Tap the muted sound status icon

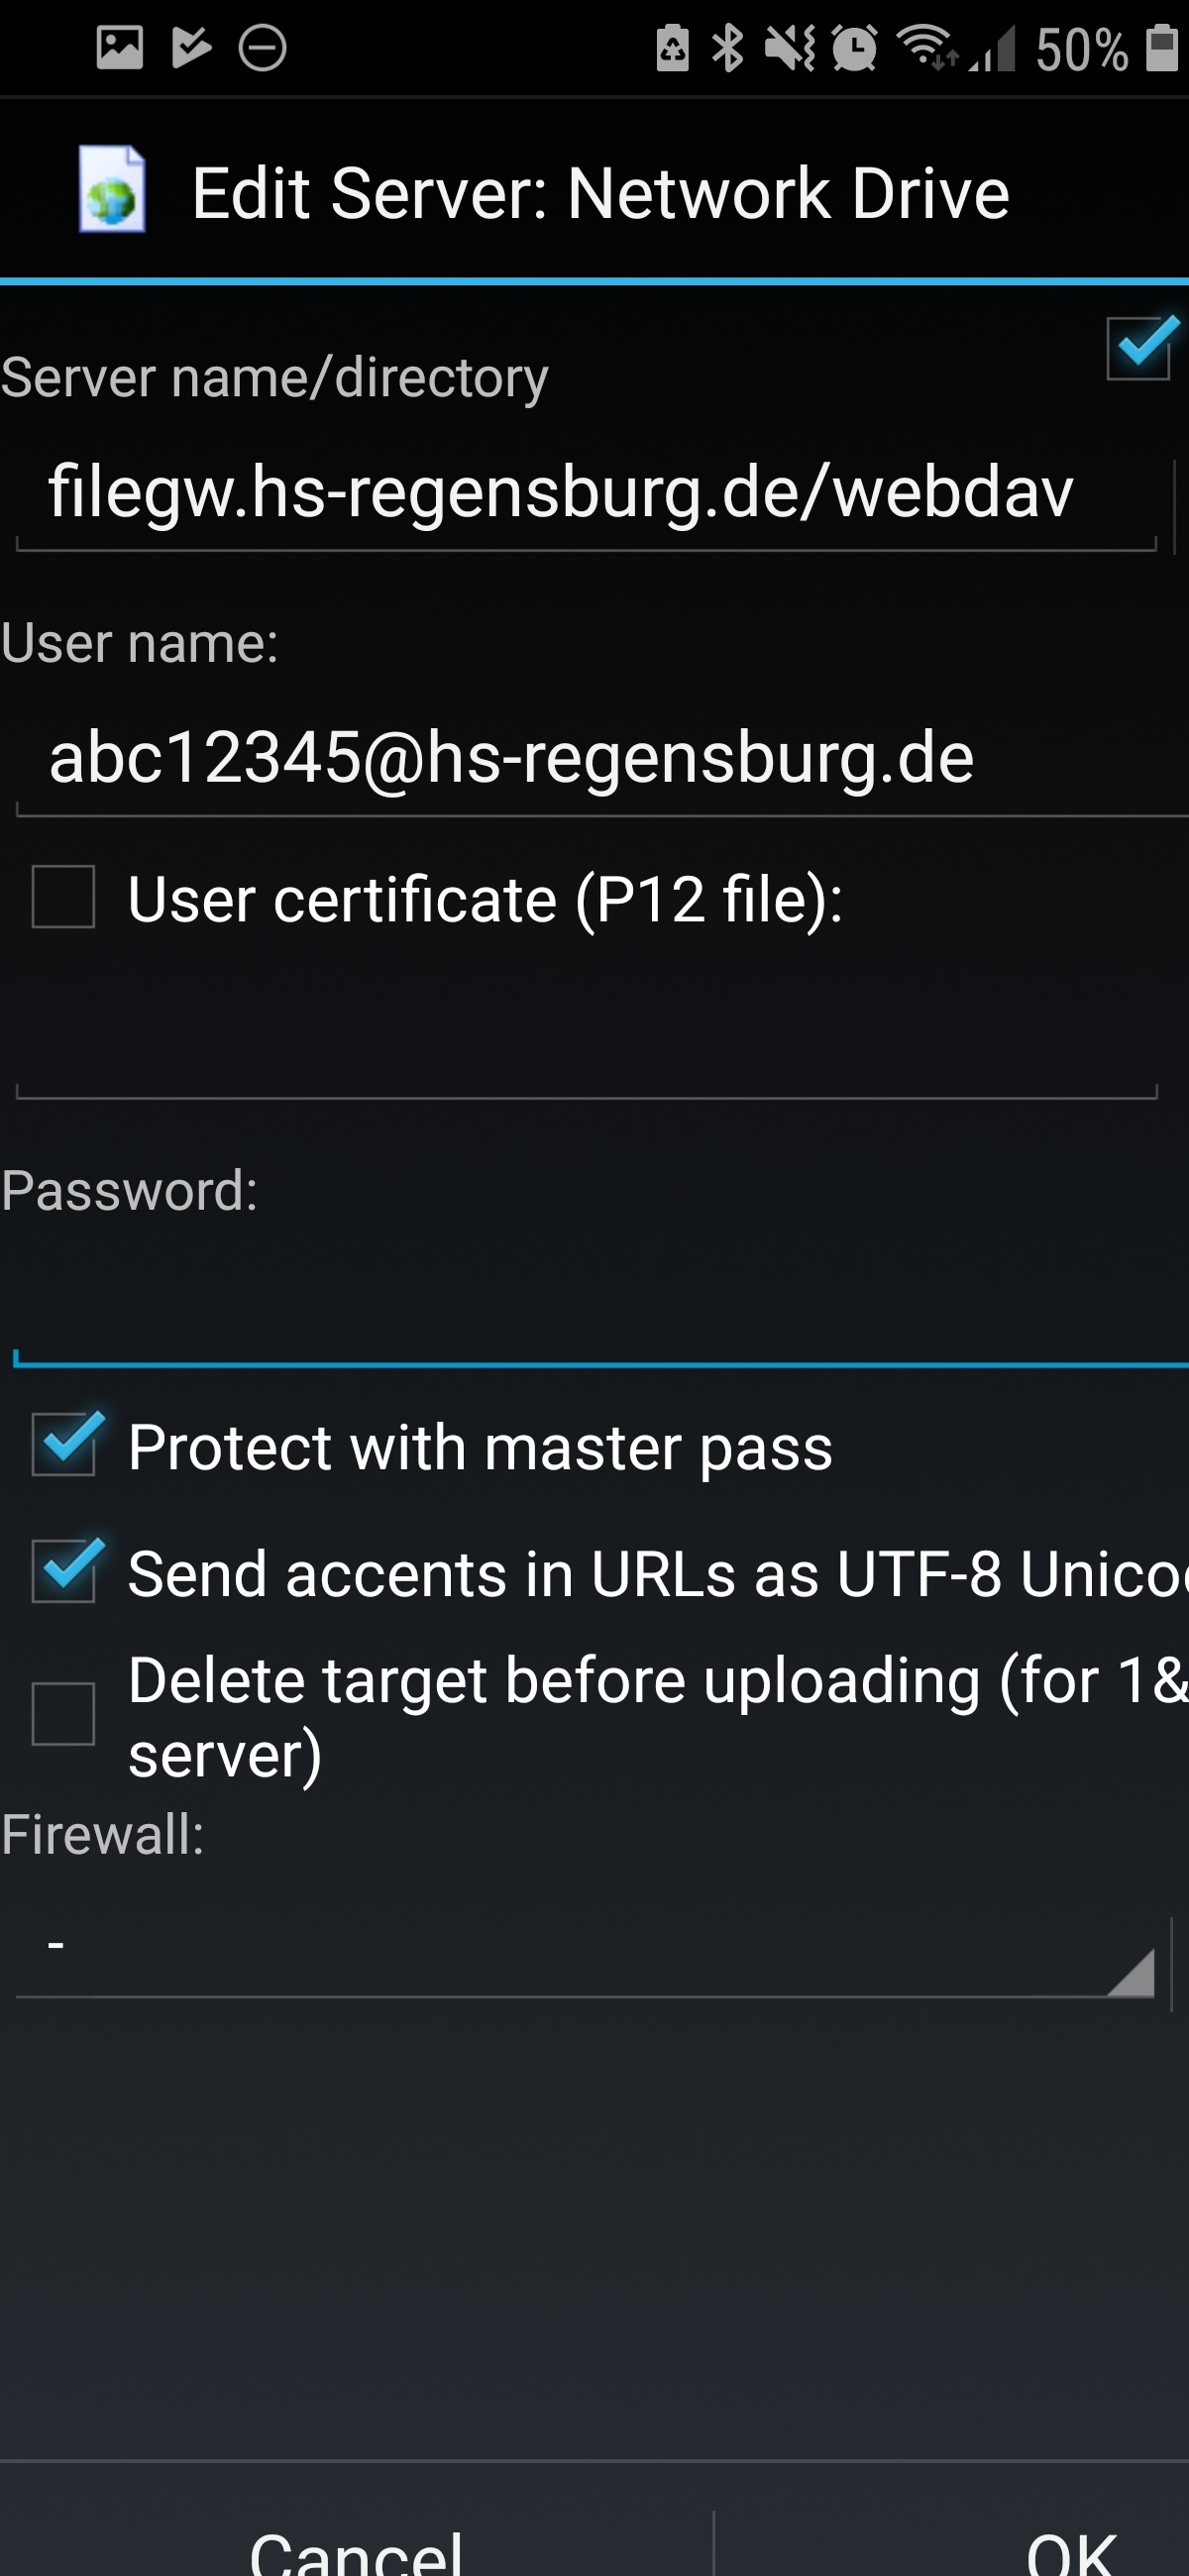[790, 48]
